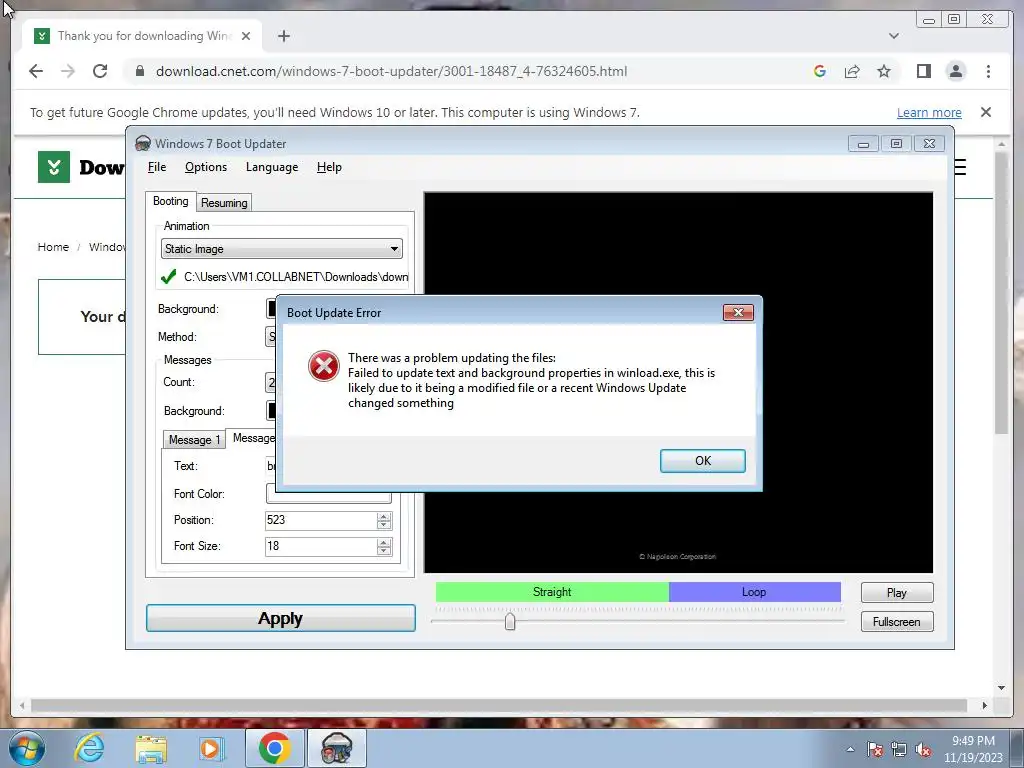
Task: Increase the Position value with the up arrow
Action: pyautogui.click(x=384, y=517)
